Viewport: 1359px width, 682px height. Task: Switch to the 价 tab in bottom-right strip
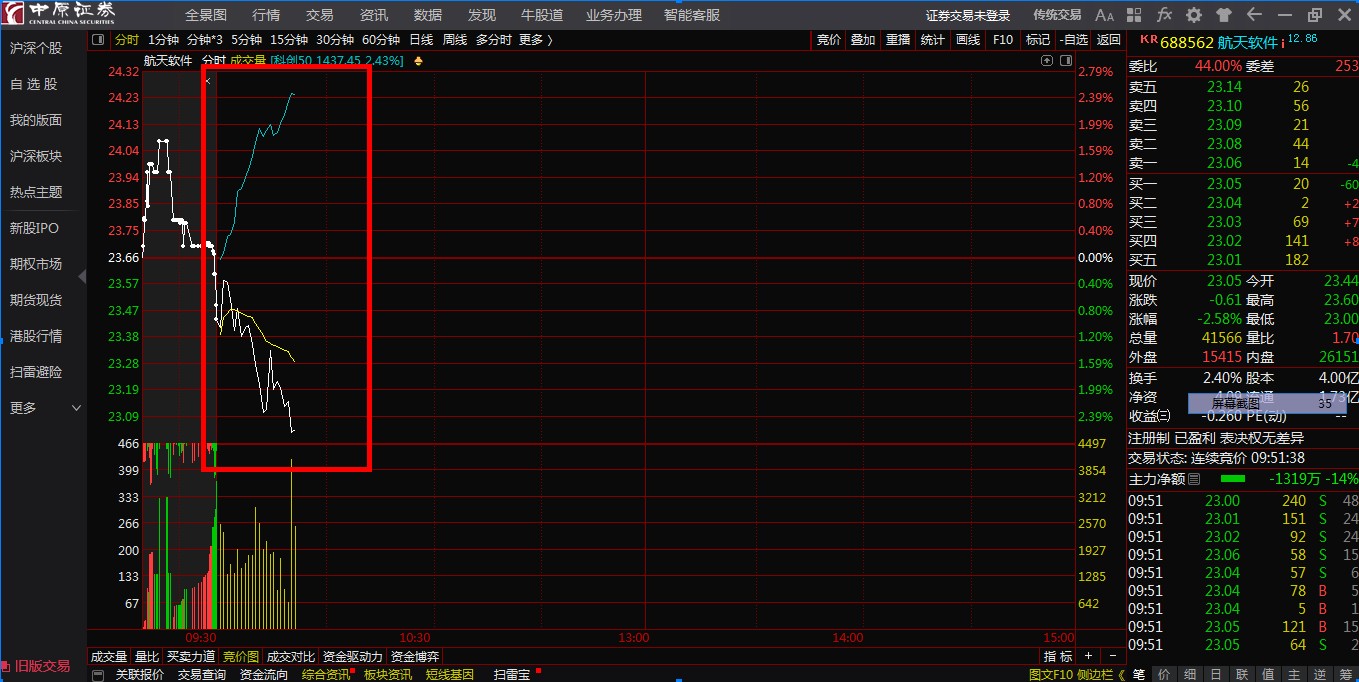point(1166,675)
